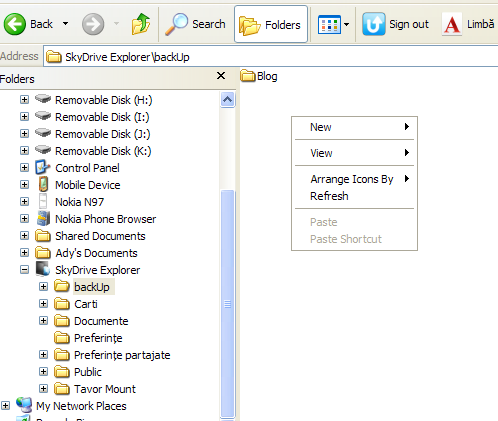Click the folder tree scrollbar thumb
This screenshot has width=498, height=421.
click(x=228, y=303)
